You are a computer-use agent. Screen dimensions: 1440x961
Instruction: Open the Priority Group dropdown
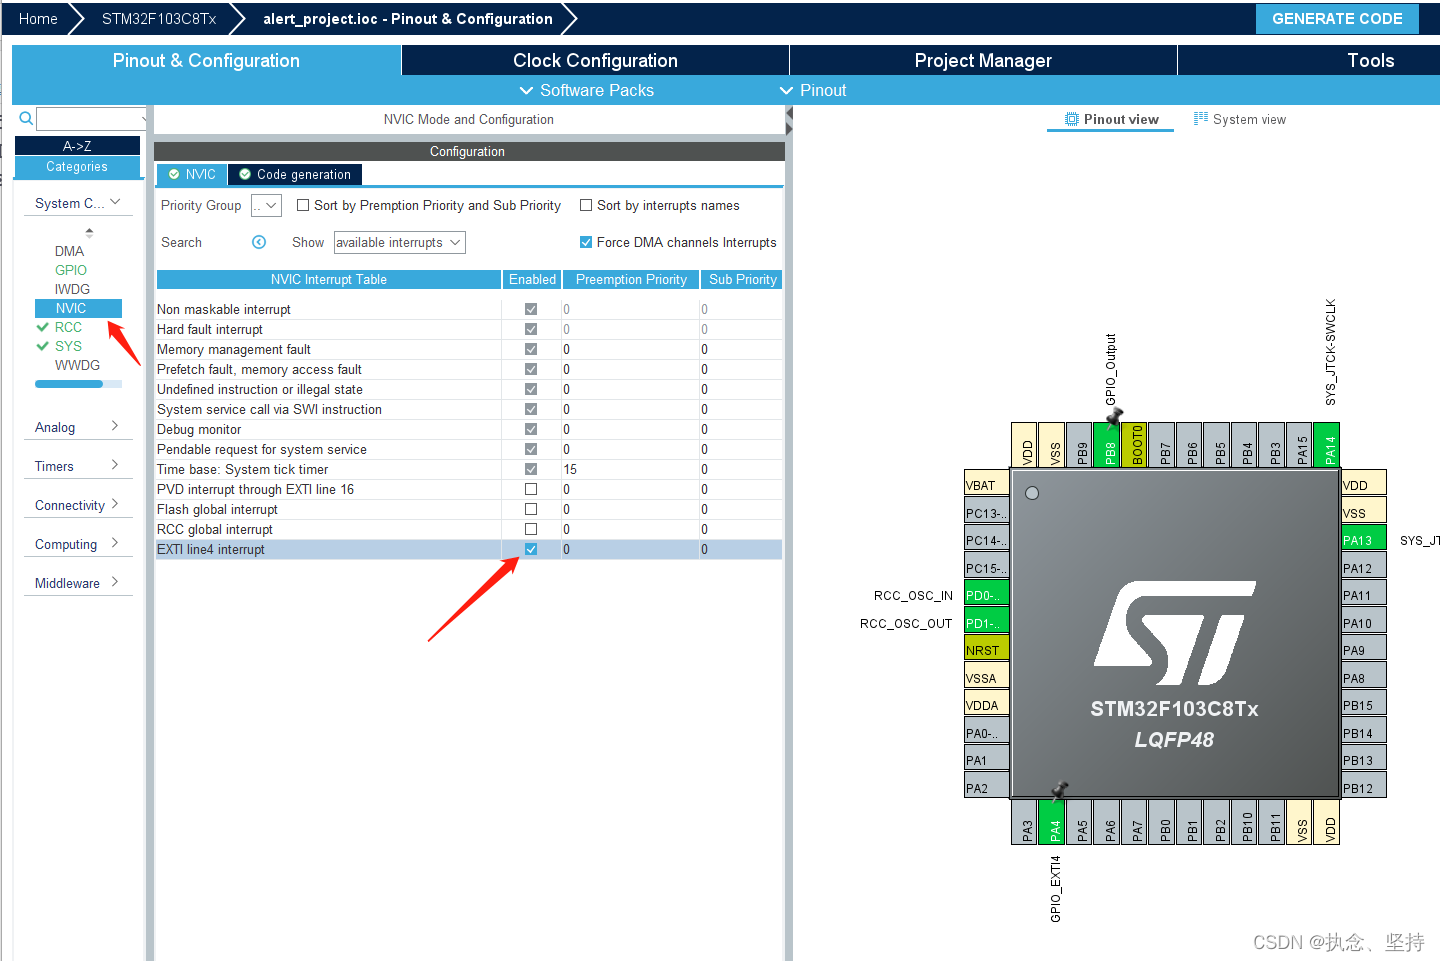266,205
